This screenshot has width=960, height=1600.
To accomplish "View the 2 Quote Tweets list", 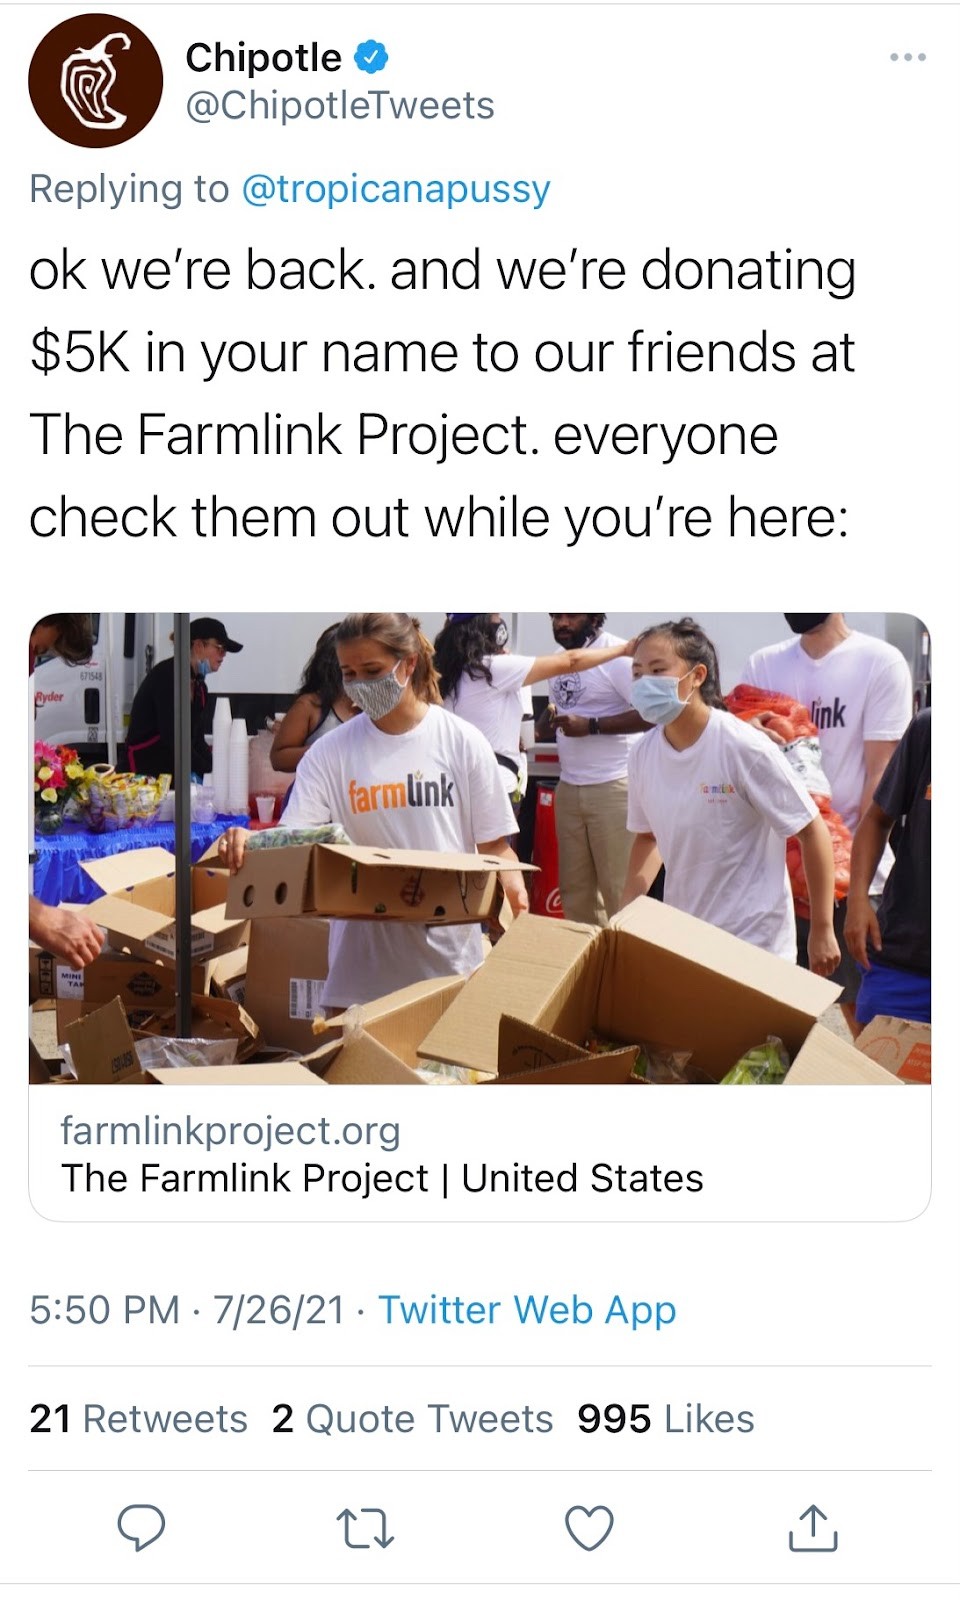I will 412,1418.
